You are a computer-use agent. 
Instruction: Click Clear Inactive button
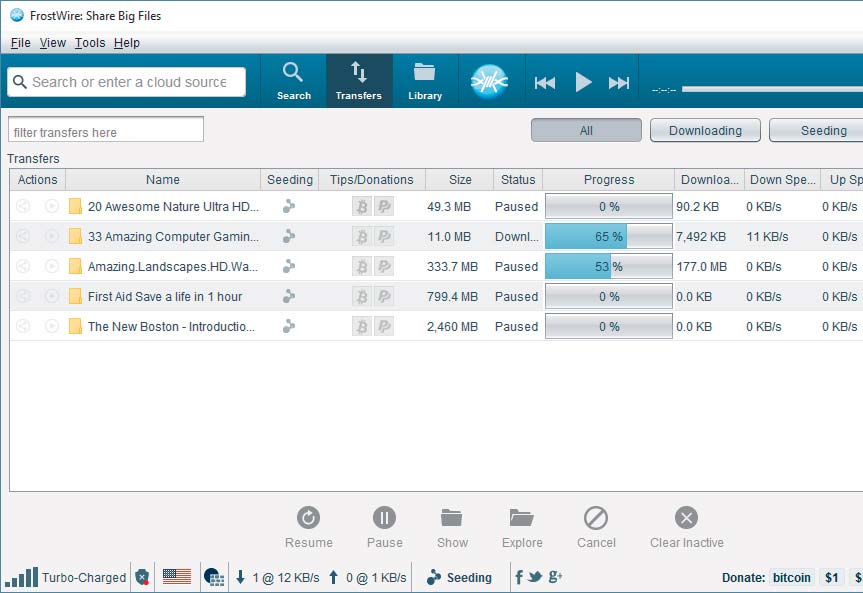686,527
